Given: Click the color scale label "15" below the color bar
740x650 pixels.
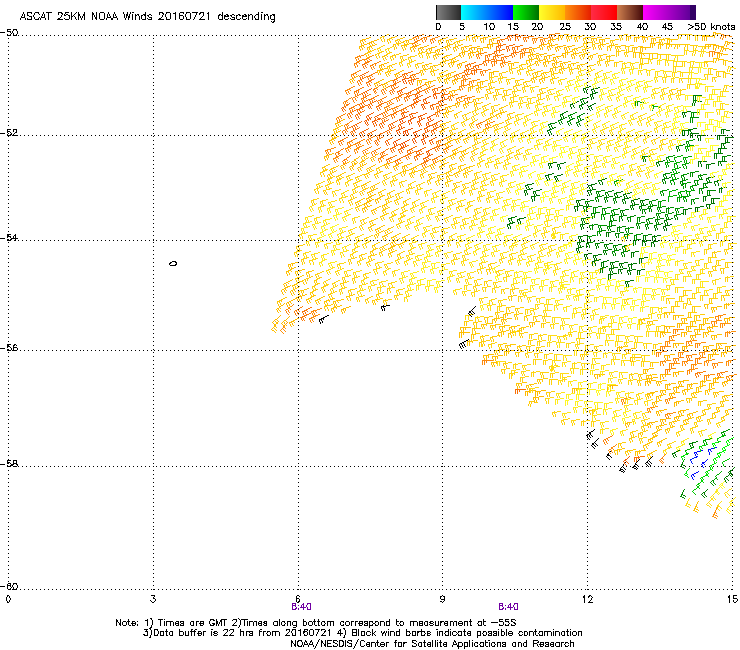Looking at the screenshot, I should [x=513, y=27].
